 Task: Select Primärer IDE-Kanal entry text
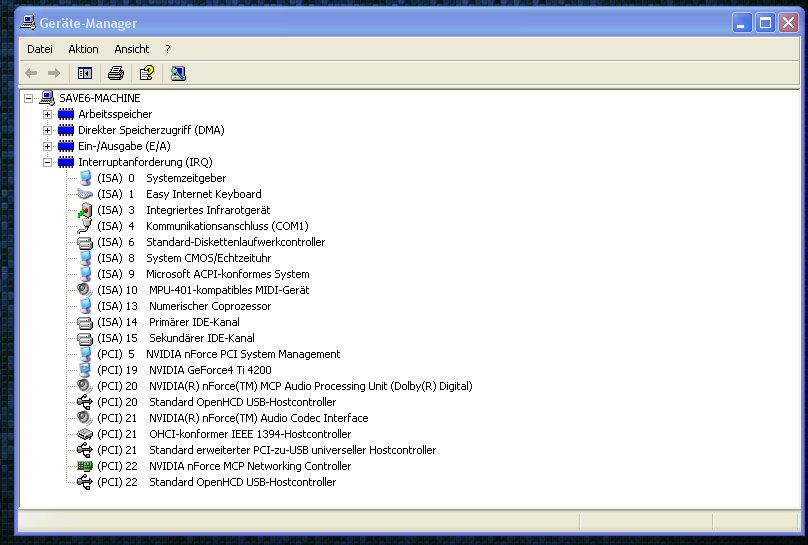(x=194, y=322)
